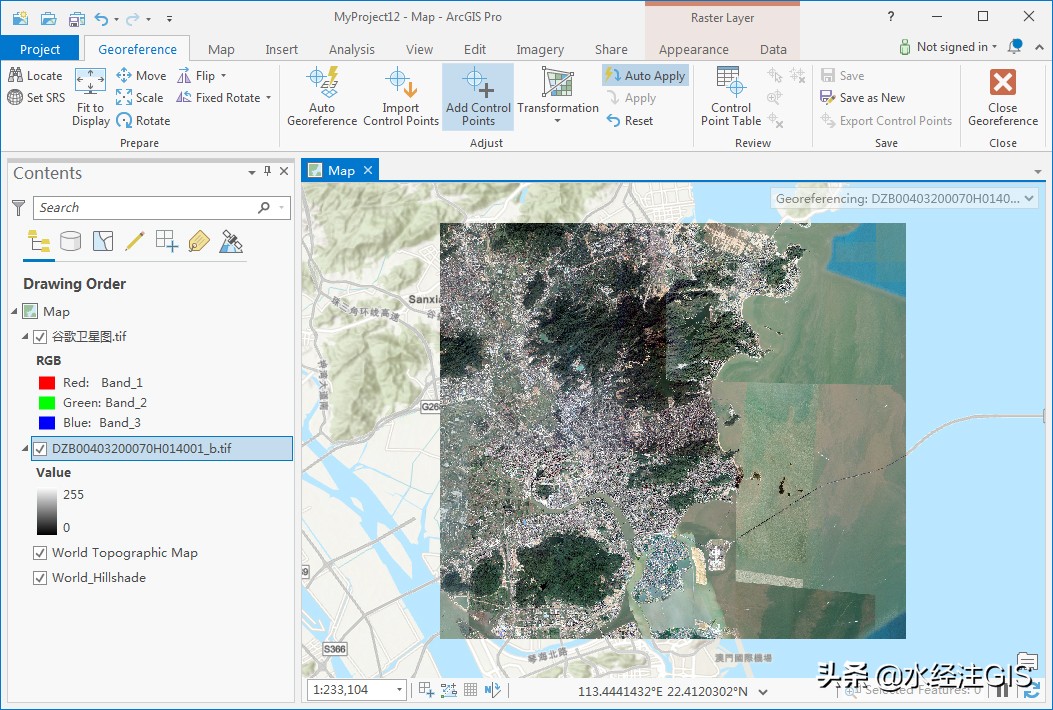This screenshot has width=1053, height=710.
Task: Switch to the Imagery ribbon tab
Action: click(540, 49)
